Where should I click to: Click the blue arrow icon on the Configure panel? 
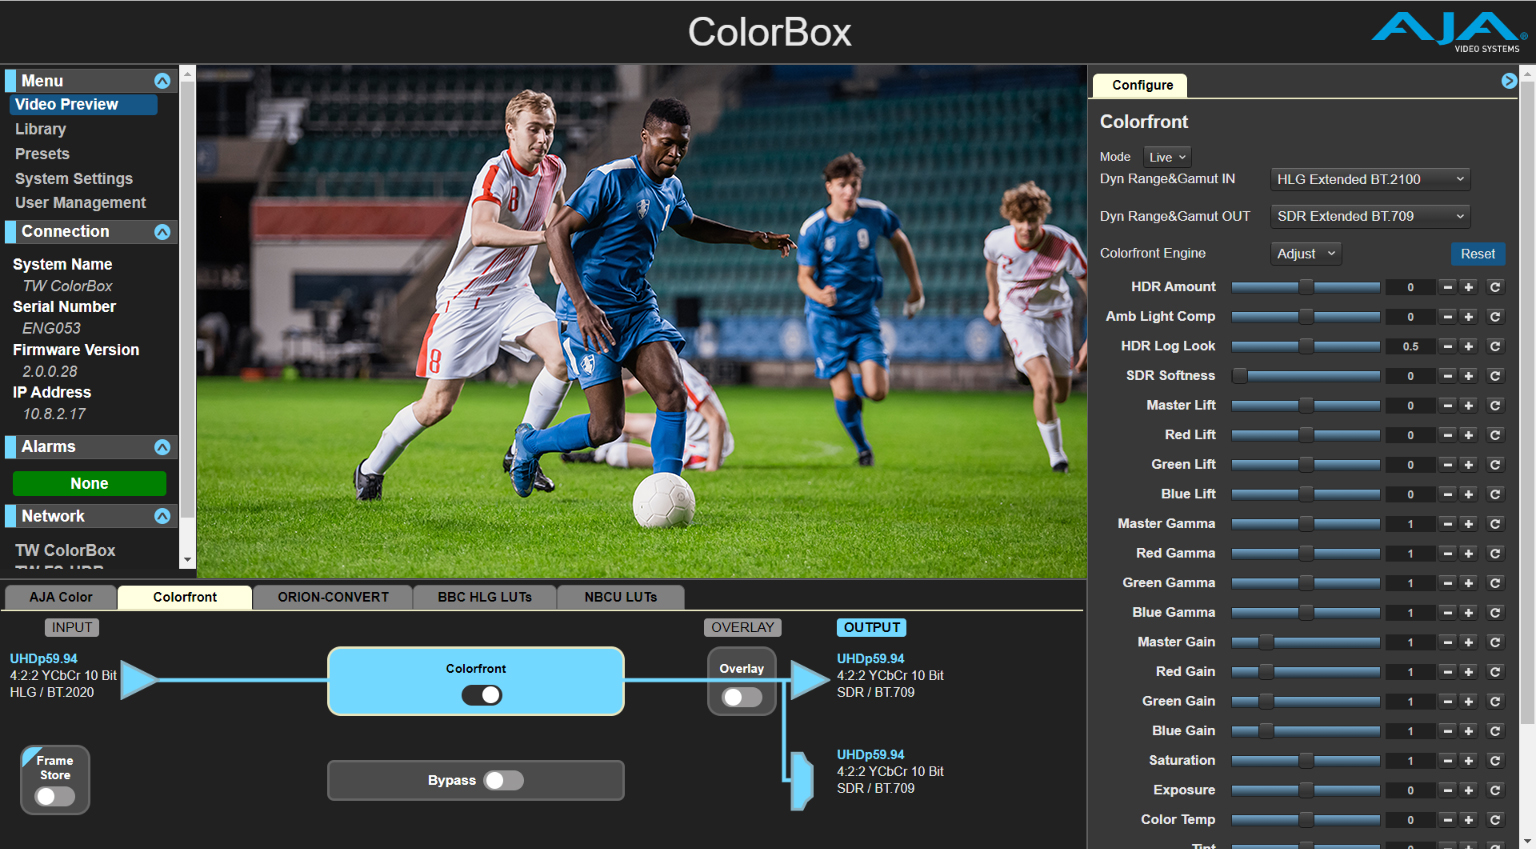(1509, 81)
